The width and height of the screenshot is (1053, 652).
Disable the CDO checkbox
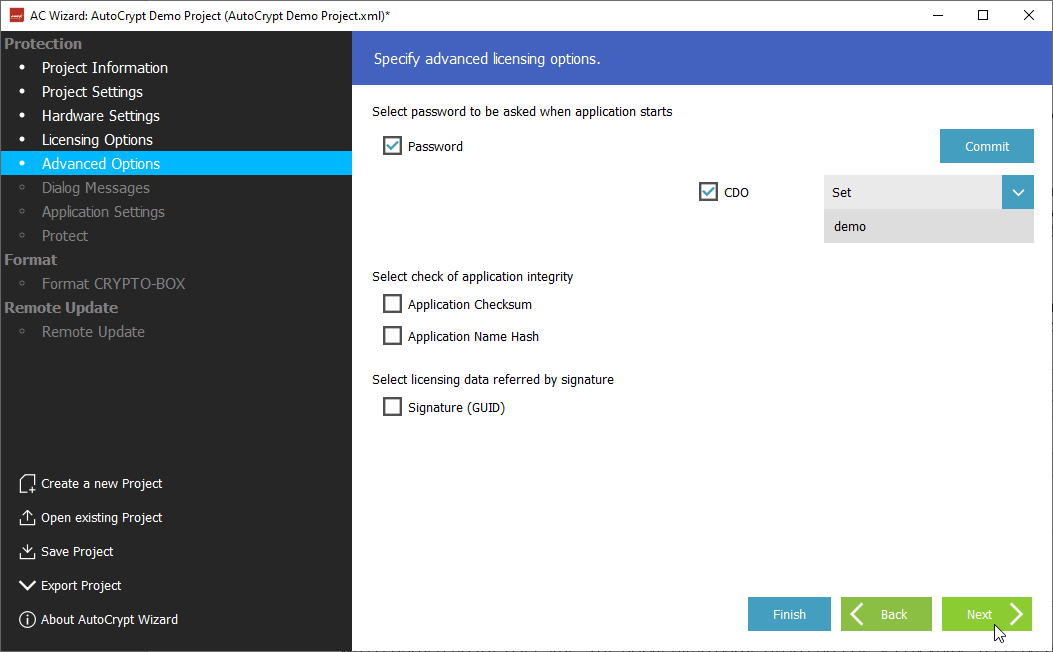click(708, 192)
